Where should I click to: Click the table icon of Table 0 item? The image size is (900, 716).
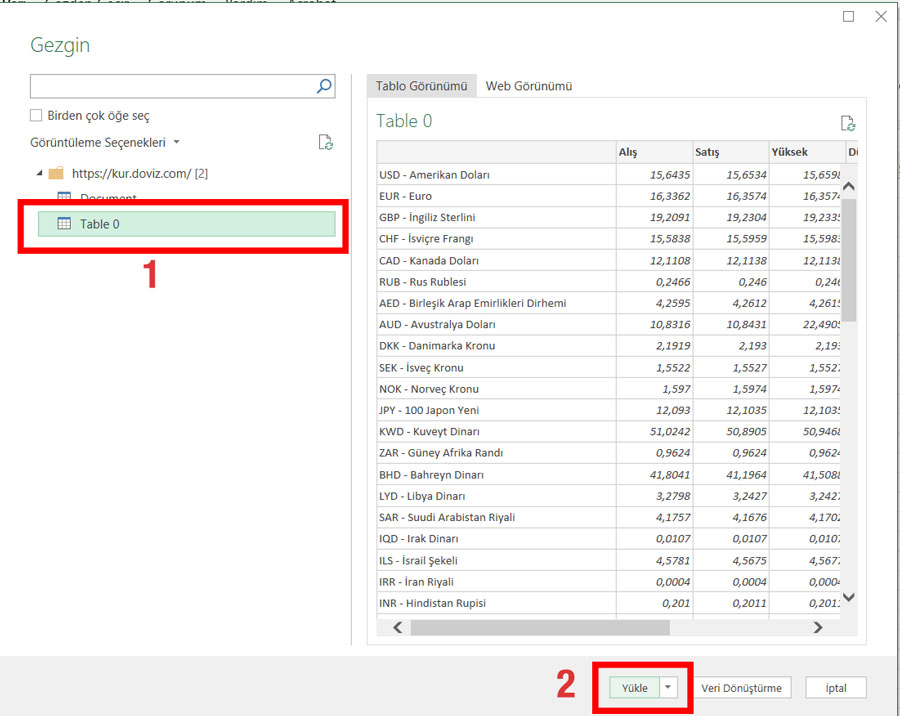coord(64,223)
